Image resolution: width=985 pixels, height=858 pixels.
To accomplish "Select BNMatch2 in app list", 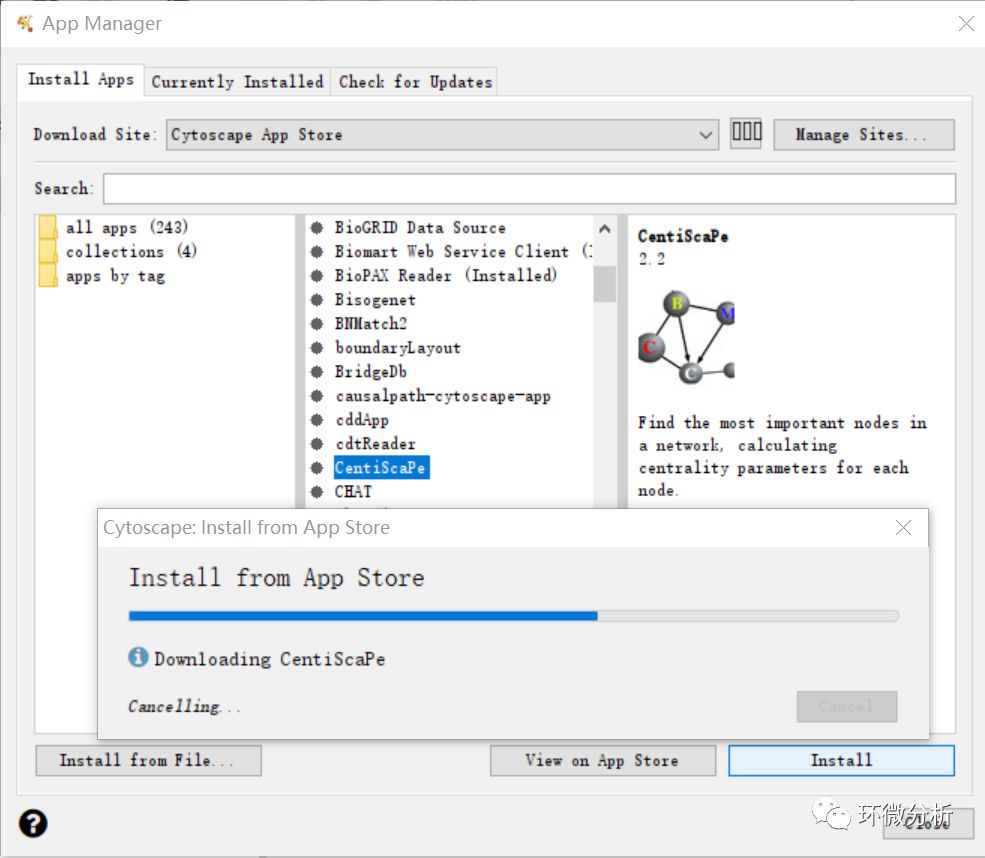I will click(x=370, y=323).
